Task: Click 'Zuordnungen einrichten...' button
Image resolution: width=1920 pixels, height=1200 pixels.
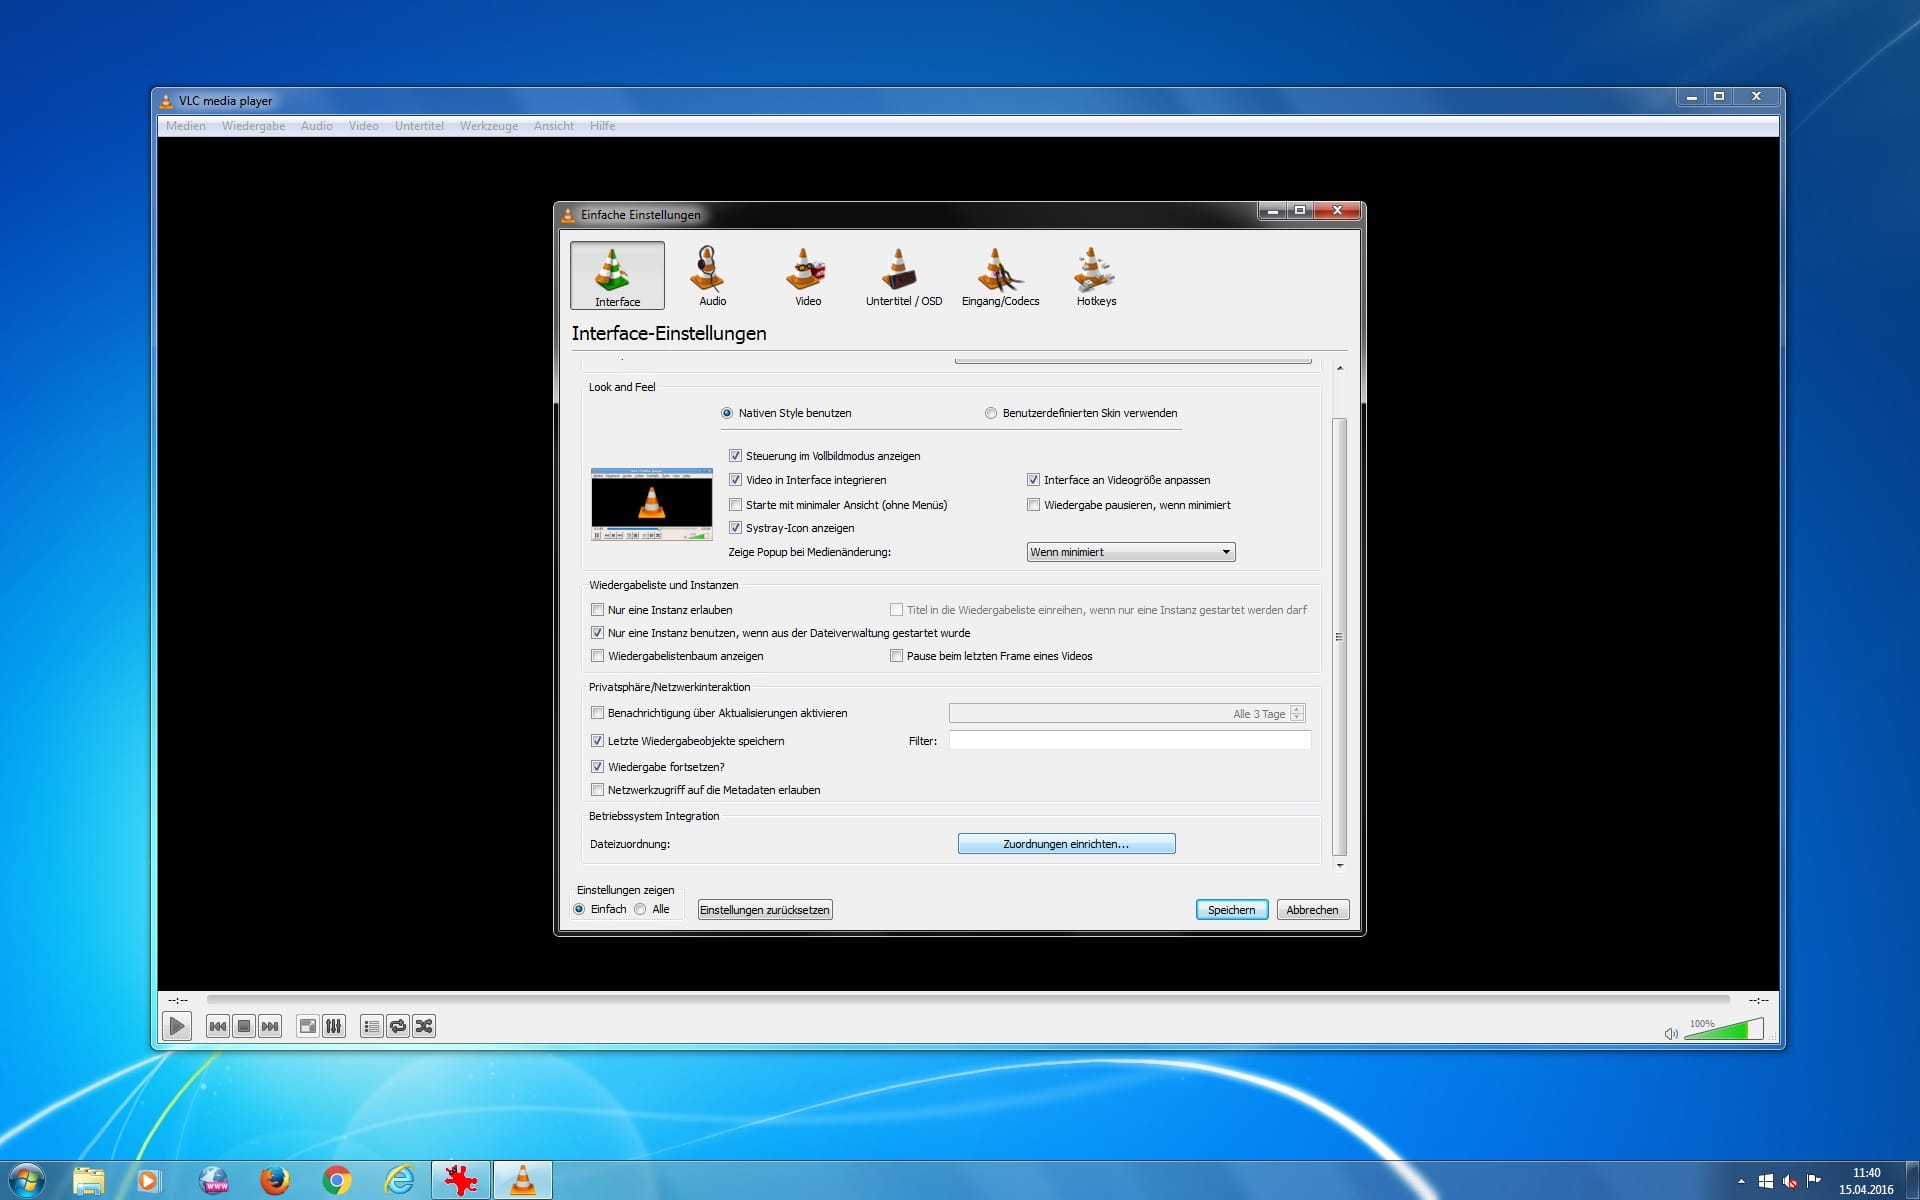Action: [x=1066, y=844]
